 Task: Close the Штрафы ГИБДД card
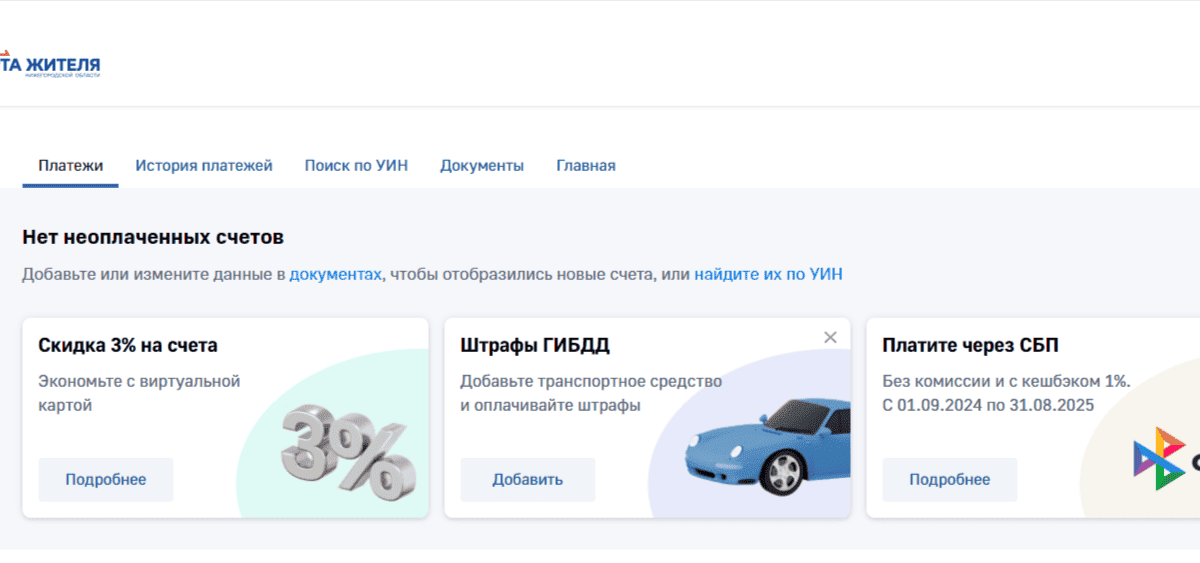coord(830,337)
